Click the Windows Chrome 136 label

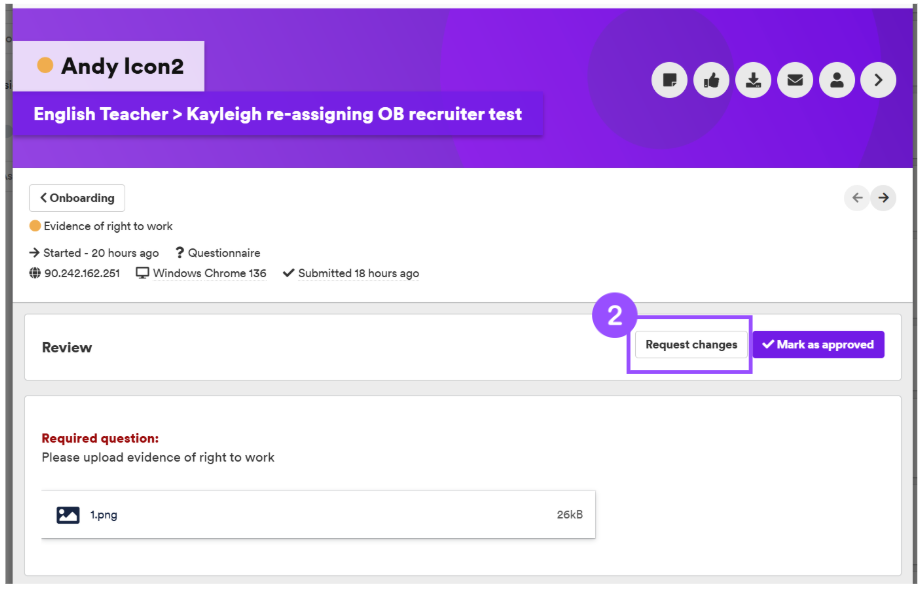coord(209,273)
